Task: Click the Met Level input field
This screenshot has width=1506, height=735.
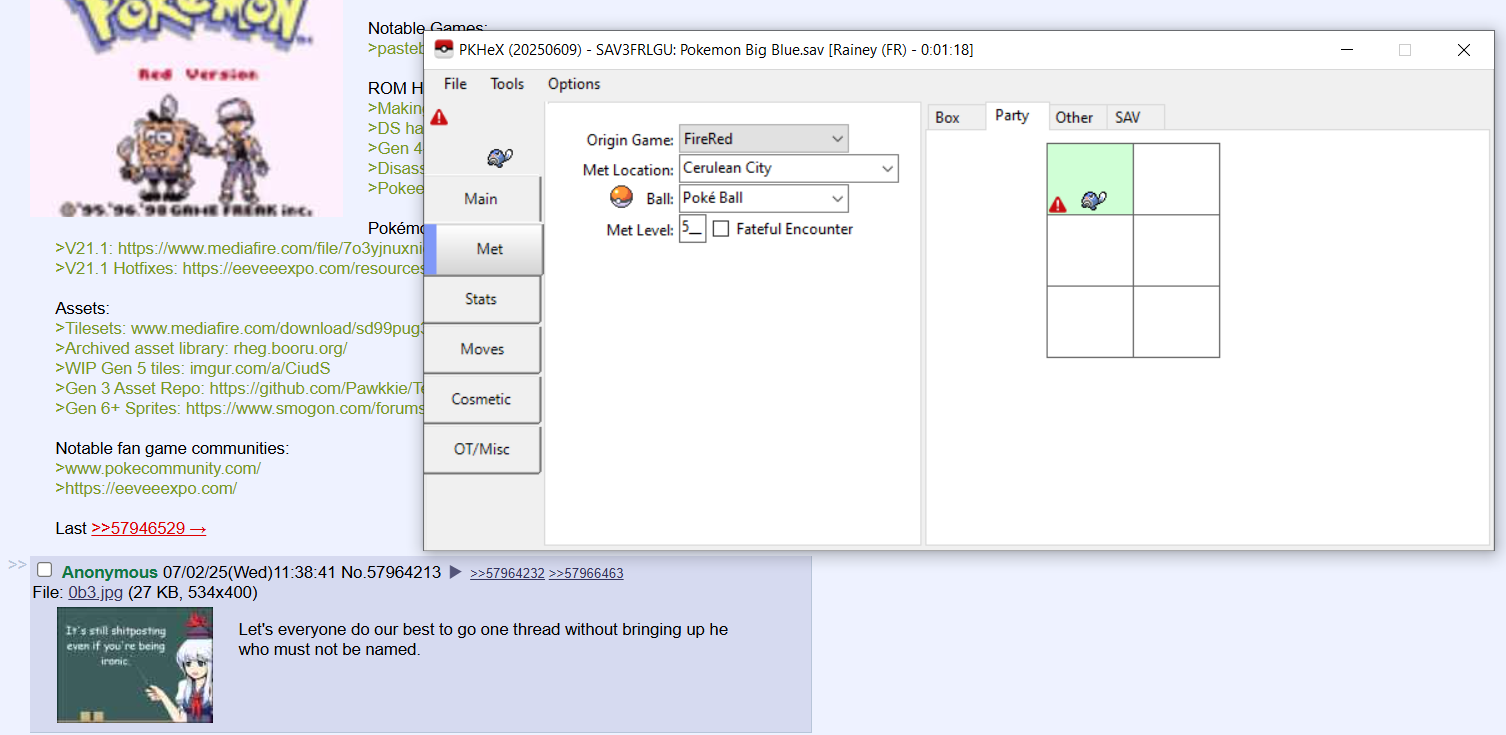Action: [x=693, y=229]
